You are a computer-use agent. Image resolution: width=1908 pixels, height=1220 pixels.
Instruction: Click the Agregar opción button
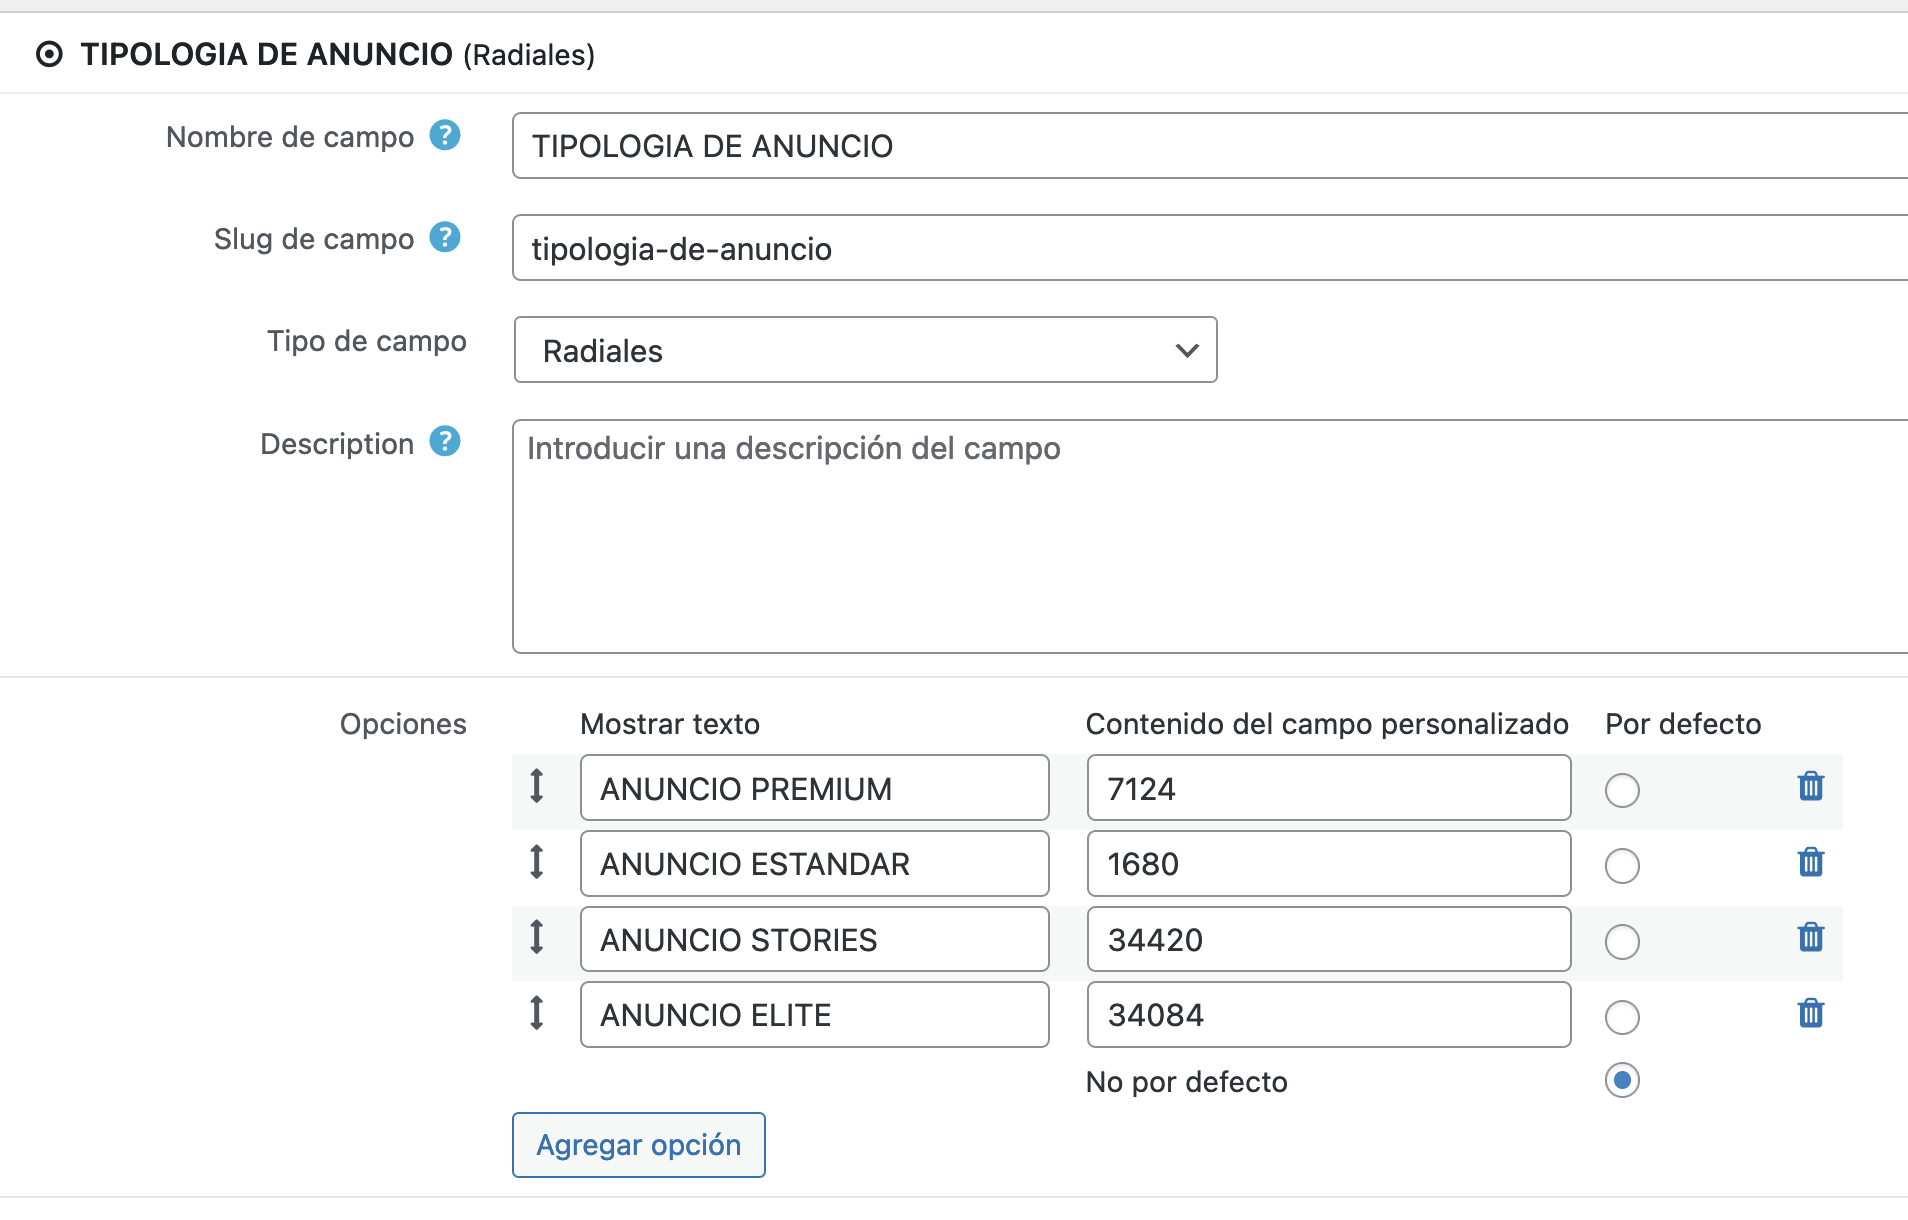pos(639,1145)
